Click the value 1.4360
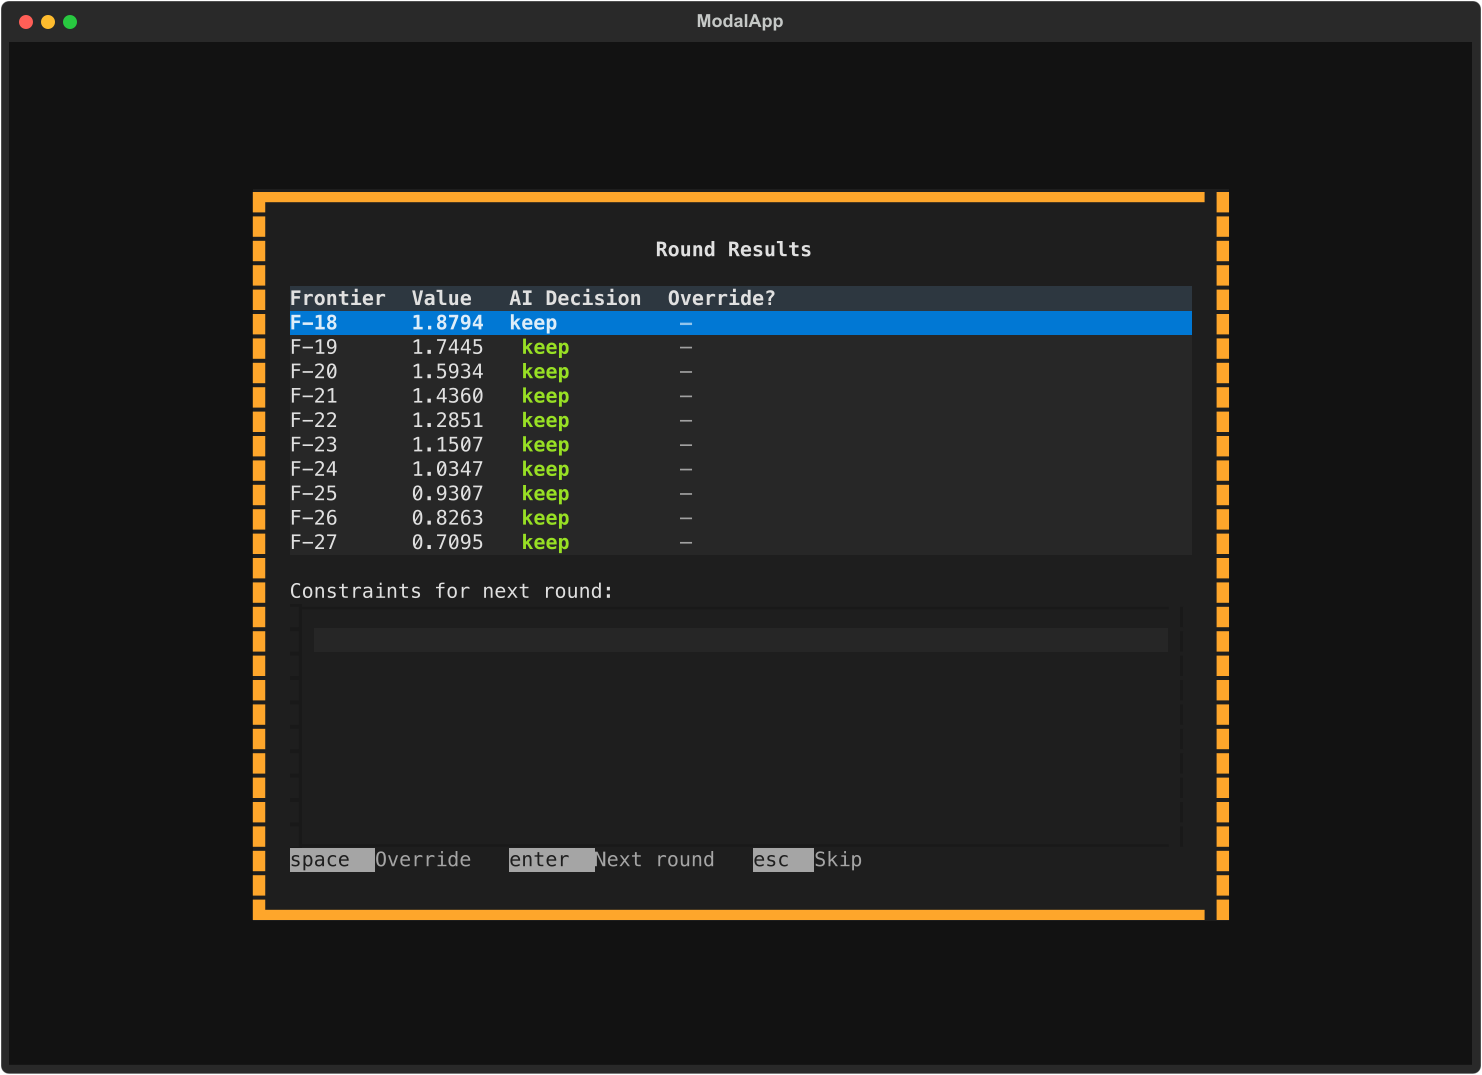1482x1075 pixels. click(447, 396)
